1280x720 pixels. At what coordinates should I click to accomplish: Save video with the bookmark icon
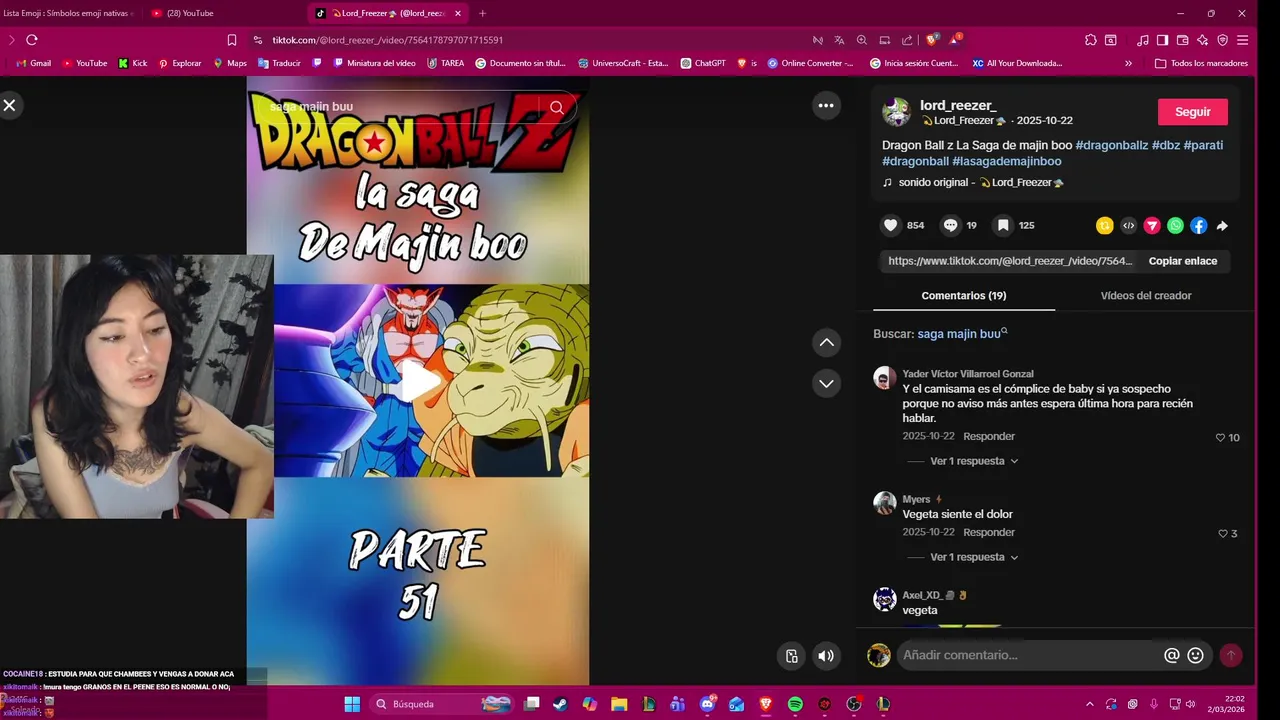click(1002, 226)
